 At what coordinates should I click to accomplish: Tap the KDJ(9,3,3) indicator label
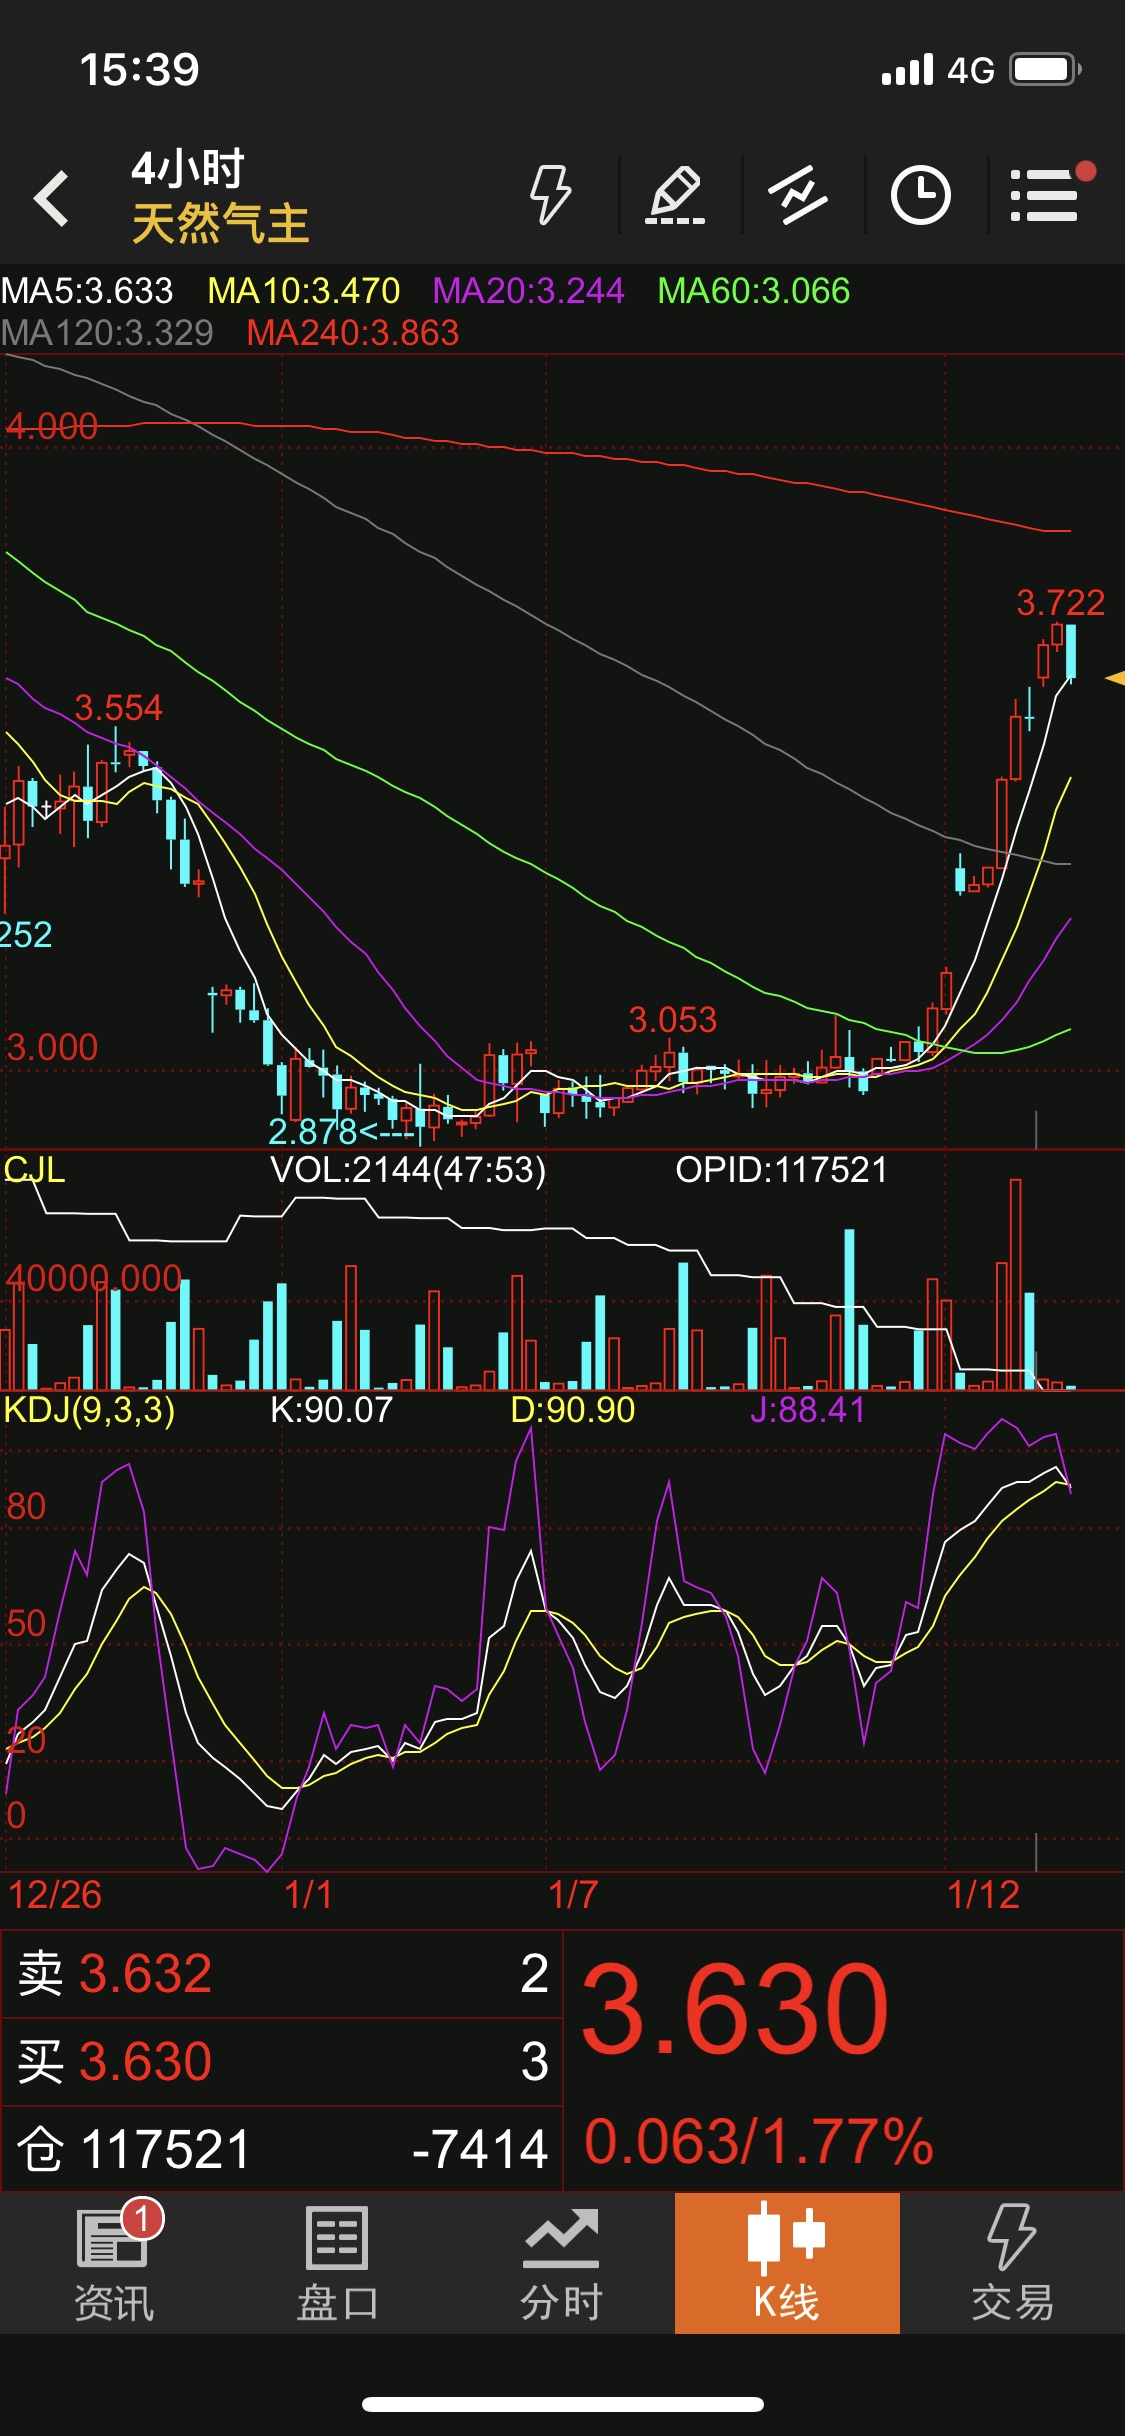click(89, 1410)
